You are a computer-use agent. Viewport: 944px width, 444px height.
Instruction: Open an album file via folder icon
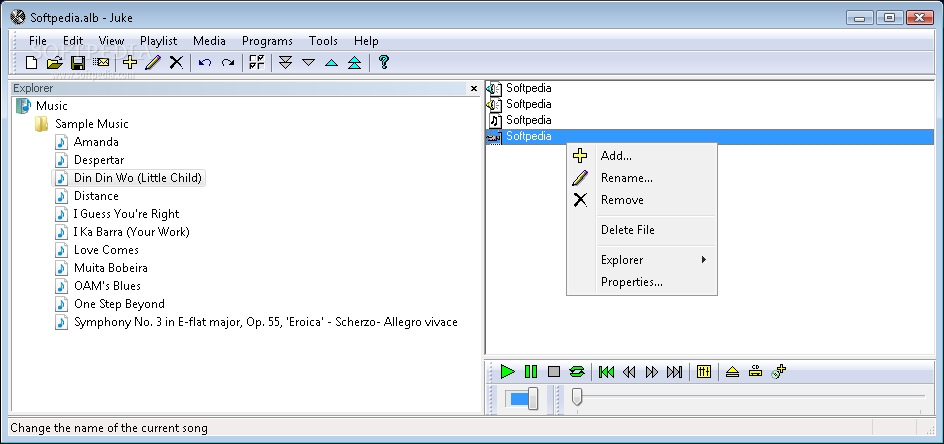click(x=55, y=62)
